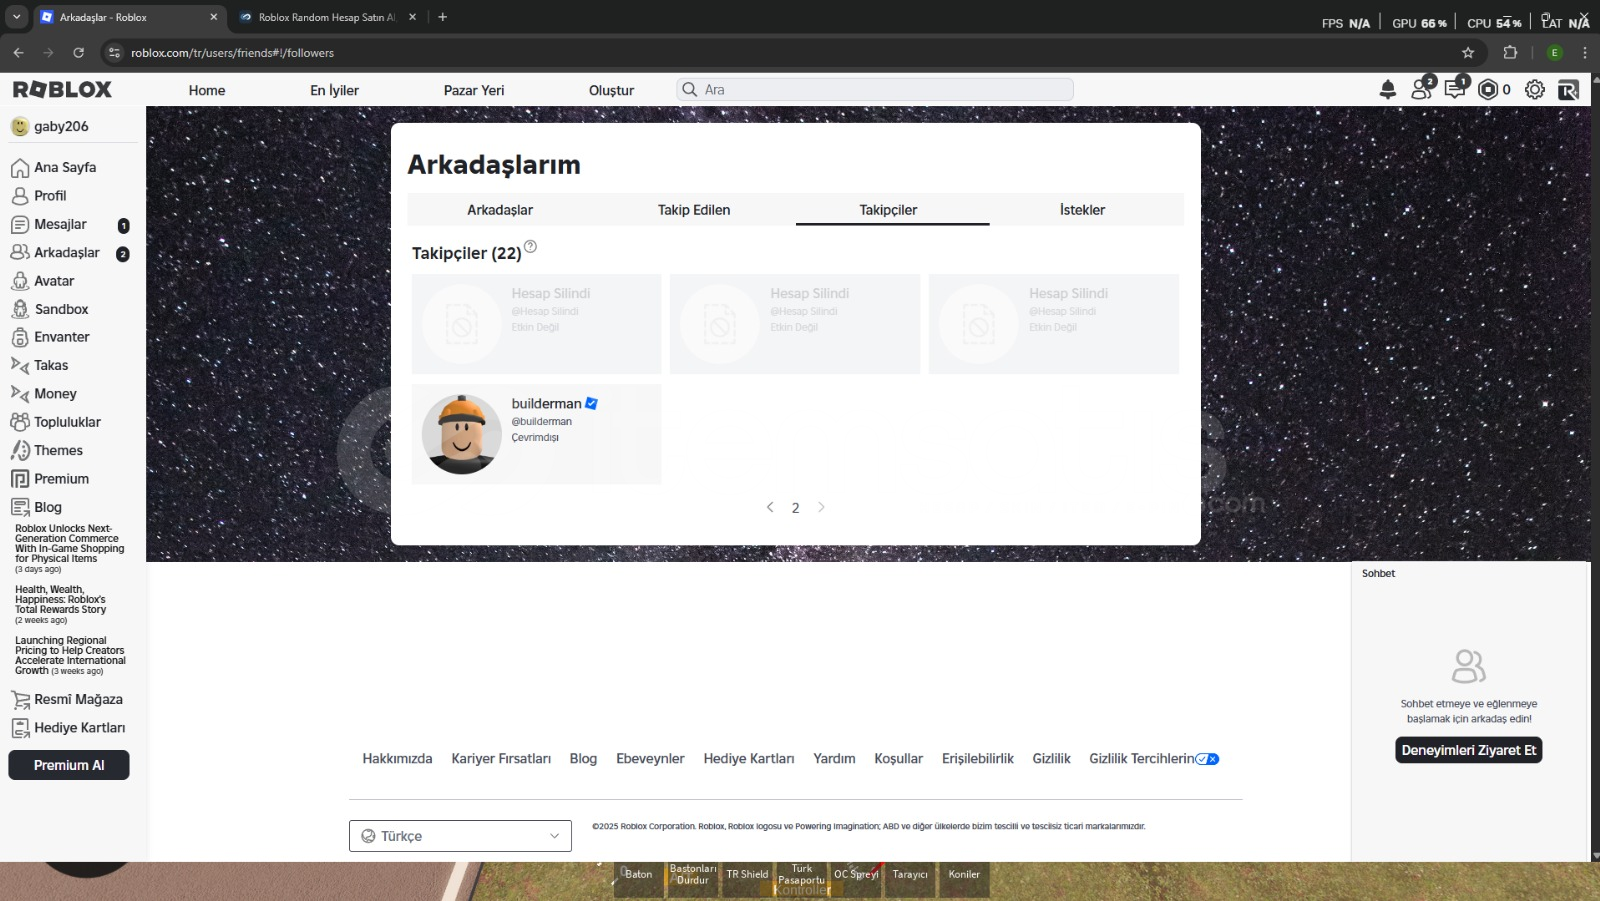Open the Robux balance icon
Image resolution: width=1600 pixels, height=901 pixels.
pos(1488,90)
